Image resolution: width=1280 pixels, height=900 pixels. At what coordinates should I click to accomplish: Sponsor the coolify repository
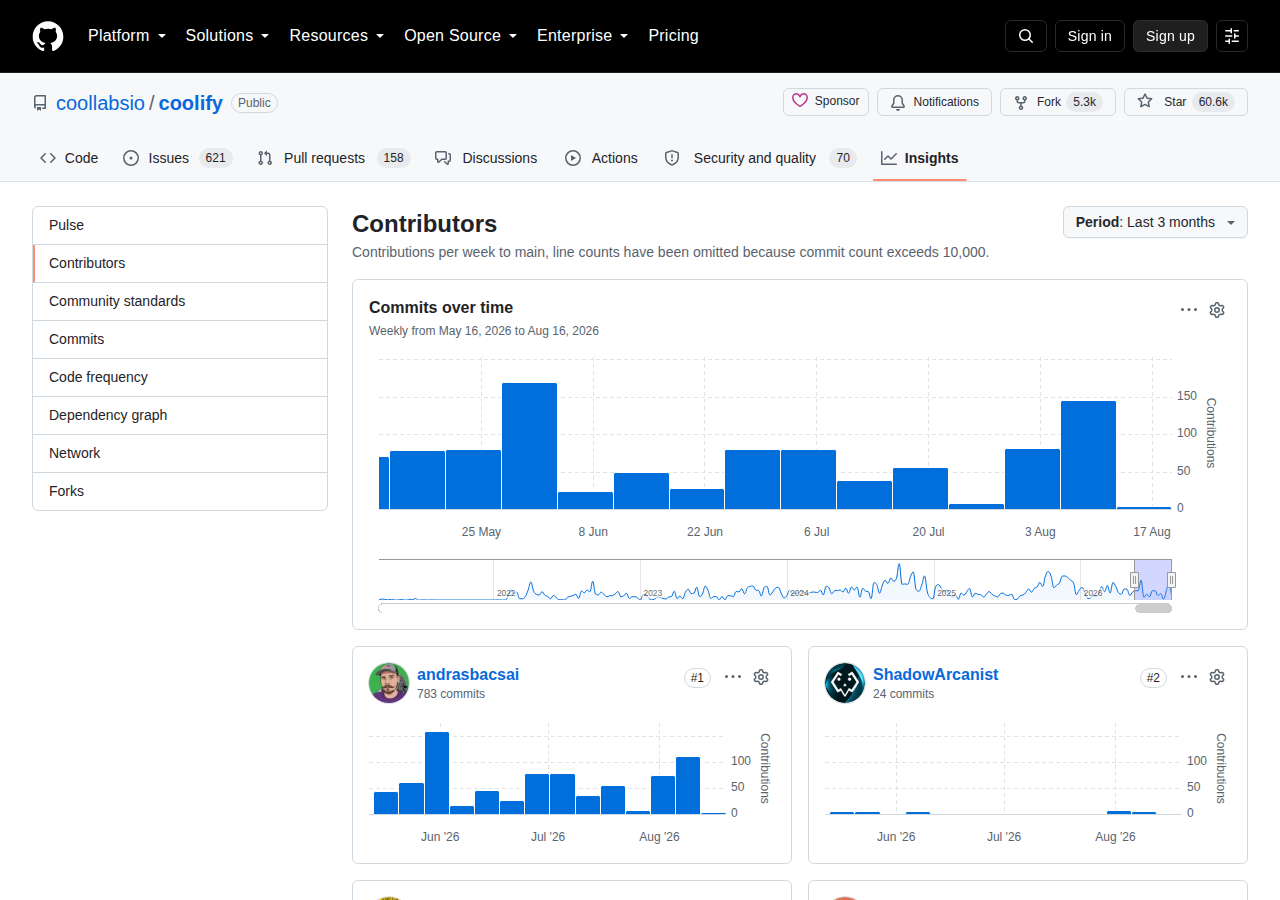826,102
